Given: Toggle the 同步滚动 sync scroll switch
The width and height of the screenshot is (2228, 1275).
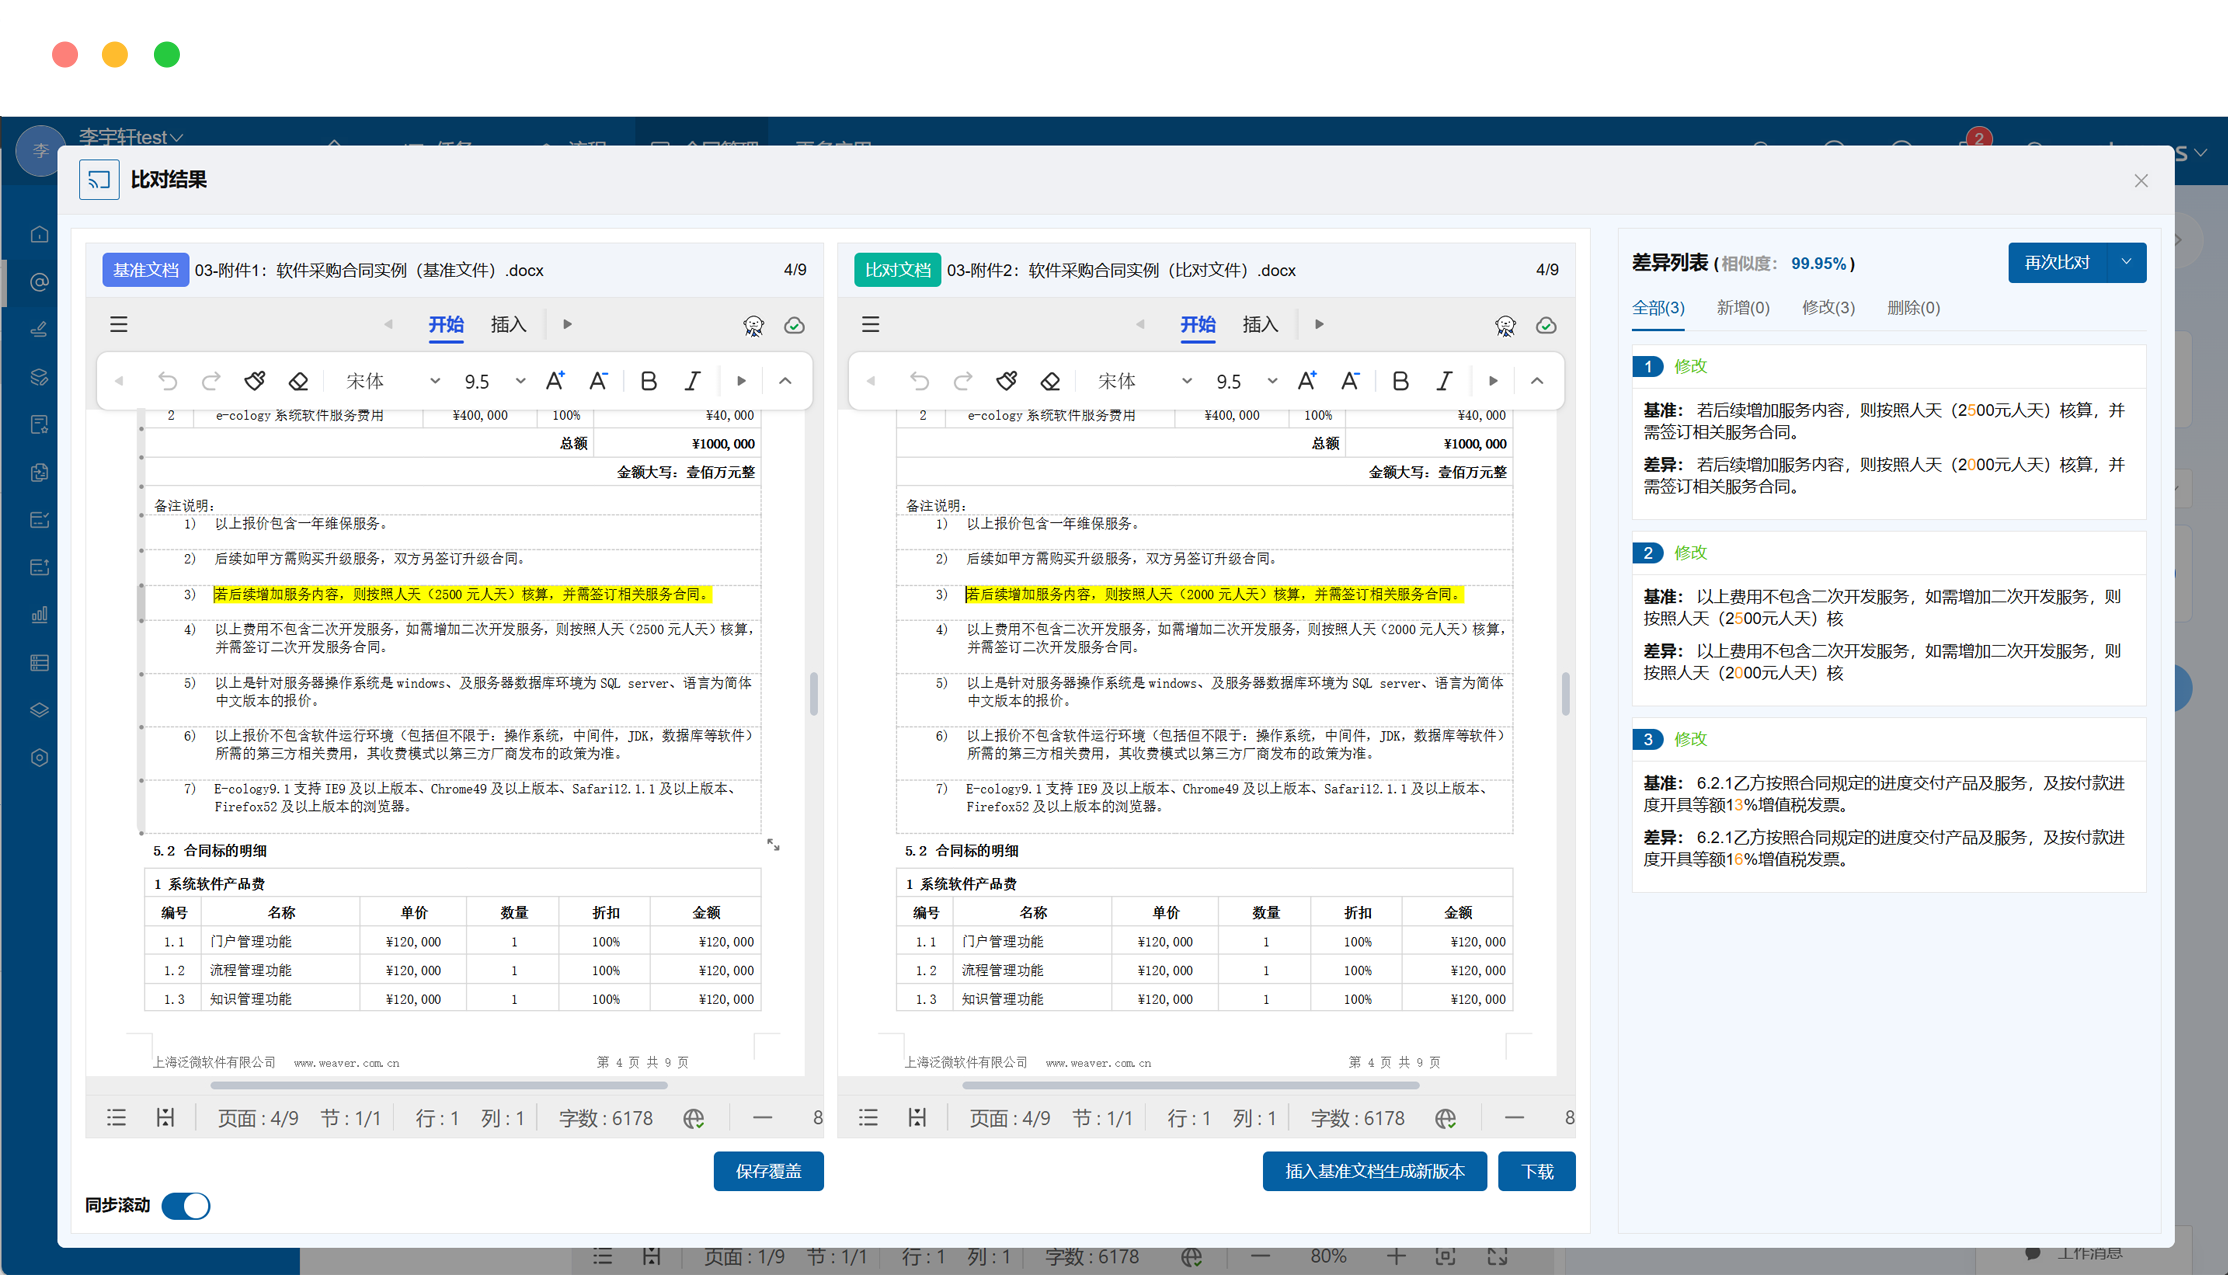Looking at the screenshot, I should click(186, 1205).
